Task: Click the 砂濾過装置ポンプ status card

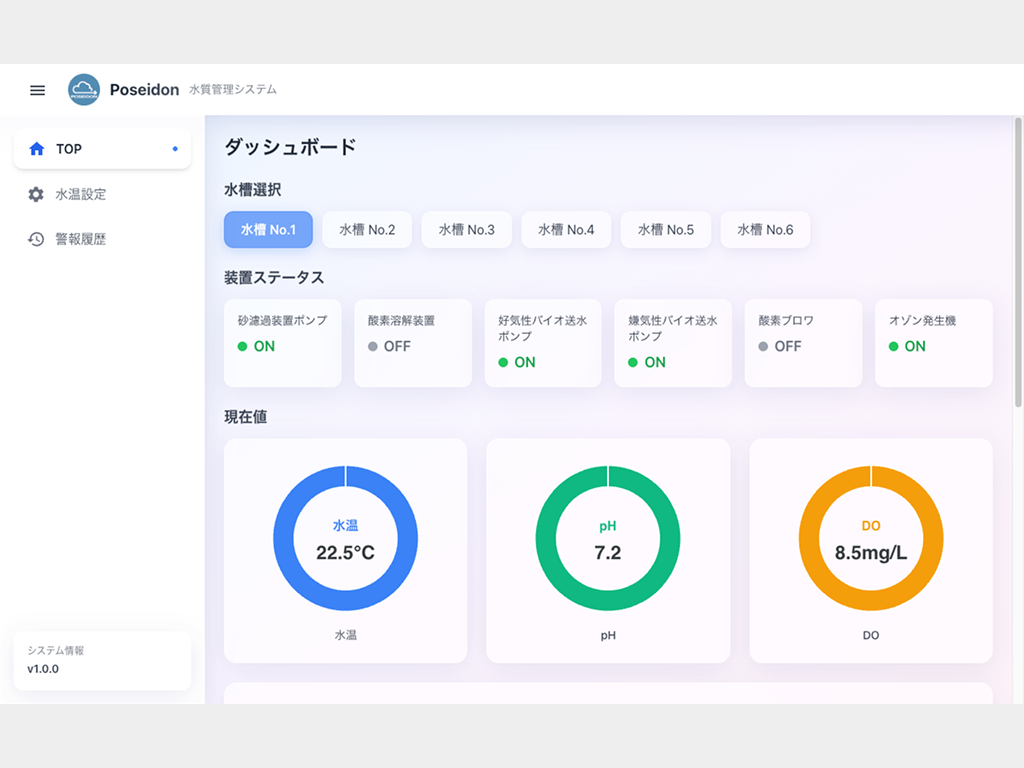Action: tap(283, 343)
